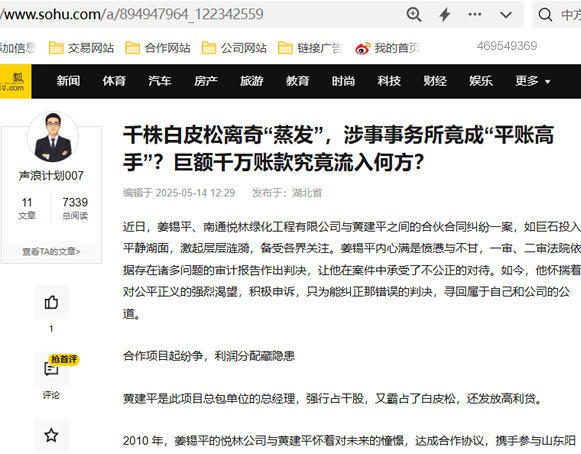Open the three-dot more options icon

click(x=475, y=14)
